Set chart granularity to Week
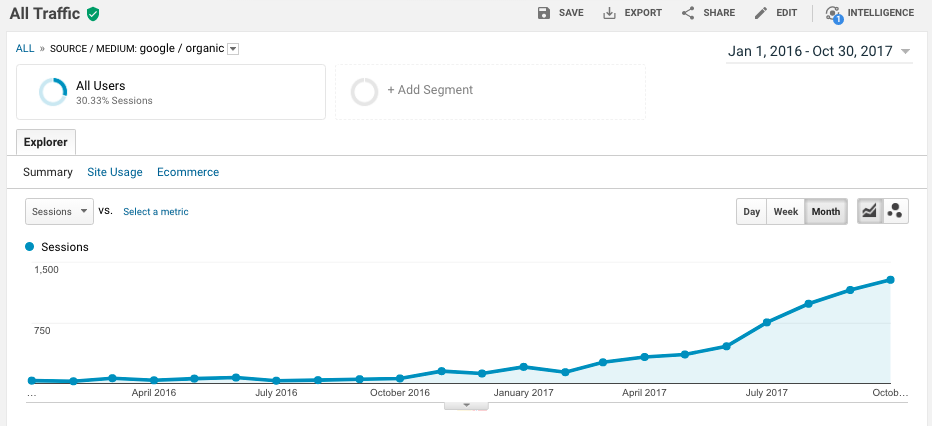The height and width of the screenshot is (426, 932). (x=785, y=212)
